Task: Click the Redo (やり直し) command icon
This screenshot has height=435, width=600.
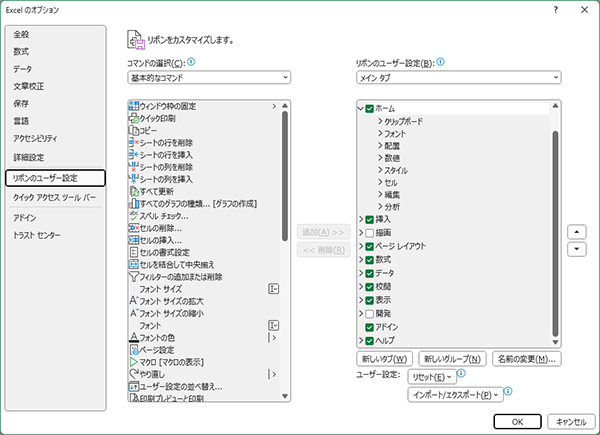Action: pyautogui.click(x=134, y=374)
